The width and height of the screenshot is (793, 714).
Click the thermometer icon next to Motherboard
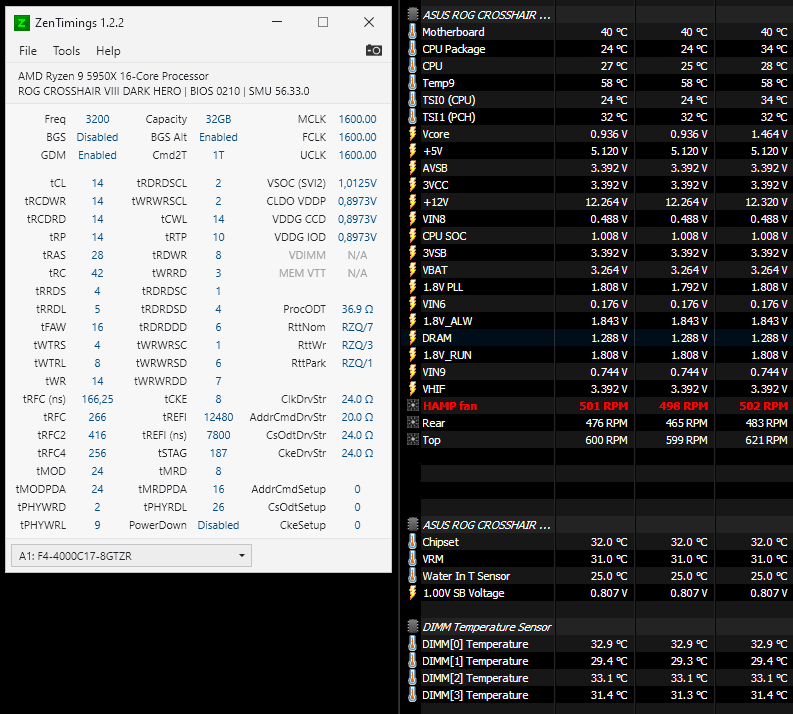pos(413,32)
